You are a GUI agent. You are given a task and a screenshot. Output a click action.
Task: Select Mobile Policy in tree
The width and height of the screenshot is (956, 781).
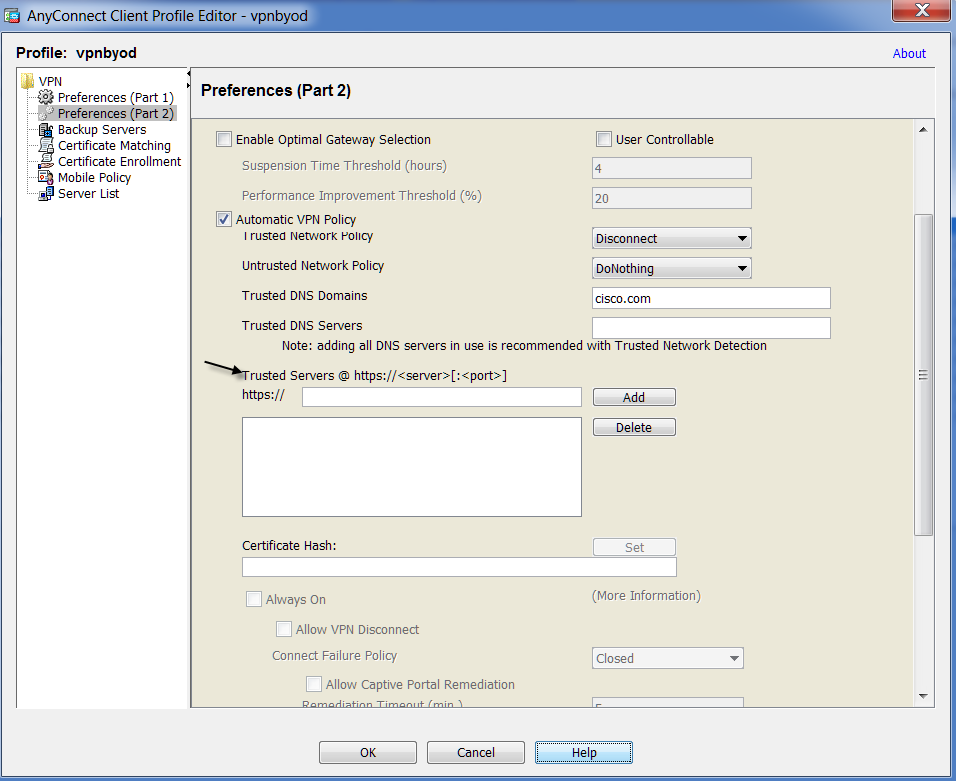[95, 177]
